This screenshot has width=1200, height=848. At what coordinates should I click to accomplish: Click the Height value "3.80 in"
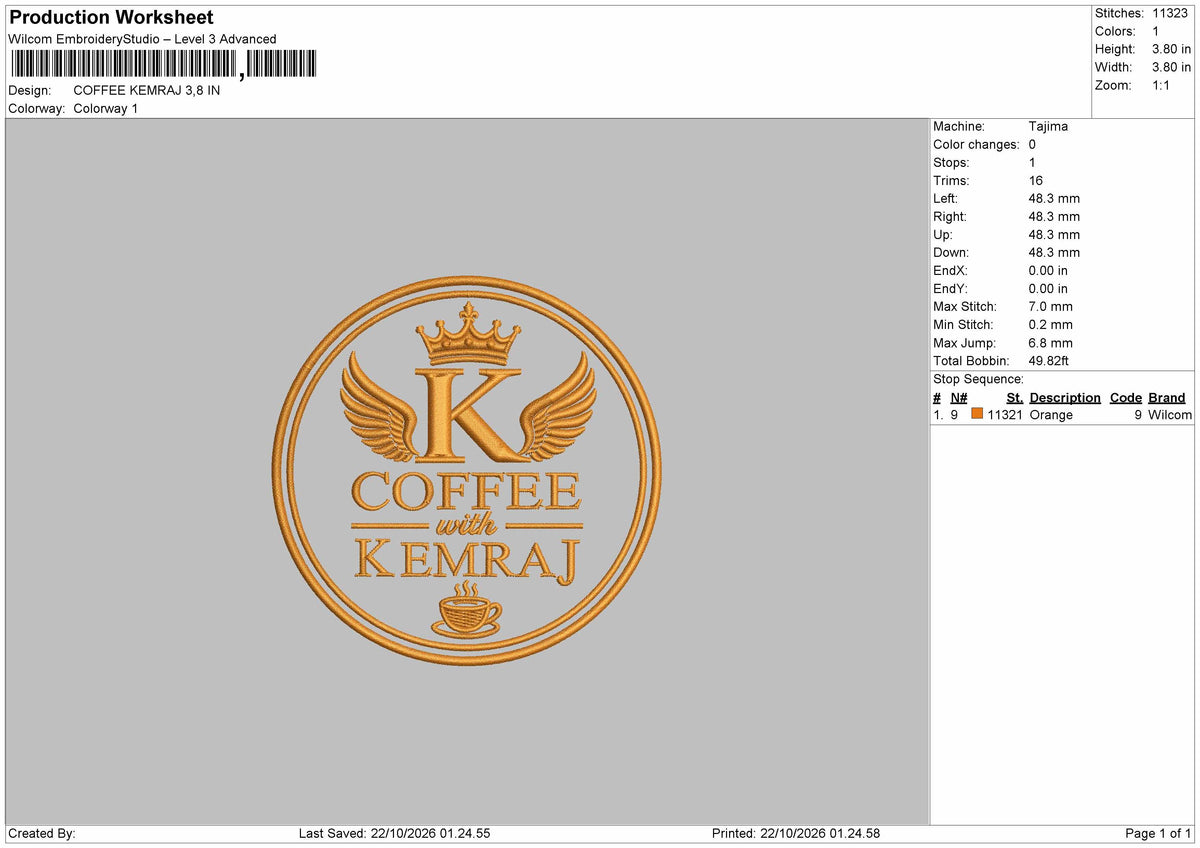pyautogui.click(x=1172, y=49)
